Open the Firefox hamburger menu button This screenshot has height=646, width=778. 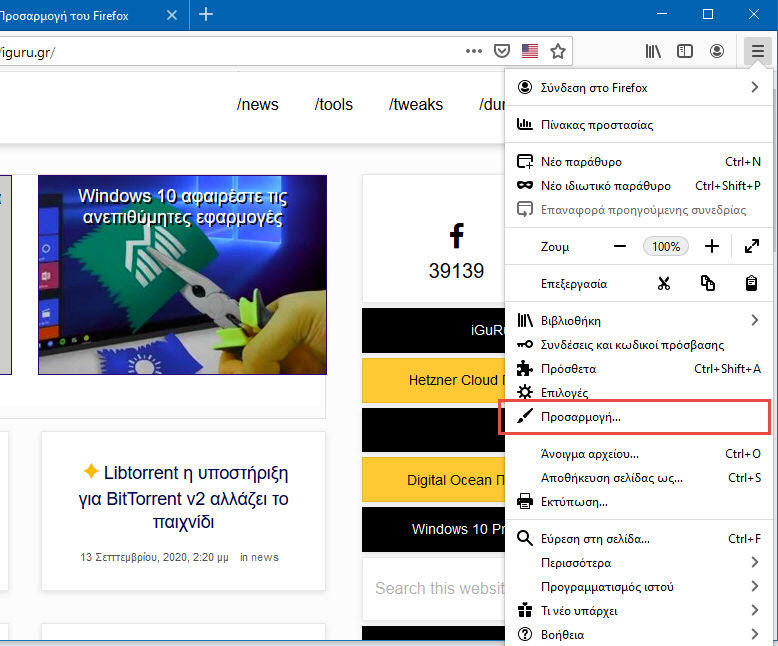click(757, 51)
